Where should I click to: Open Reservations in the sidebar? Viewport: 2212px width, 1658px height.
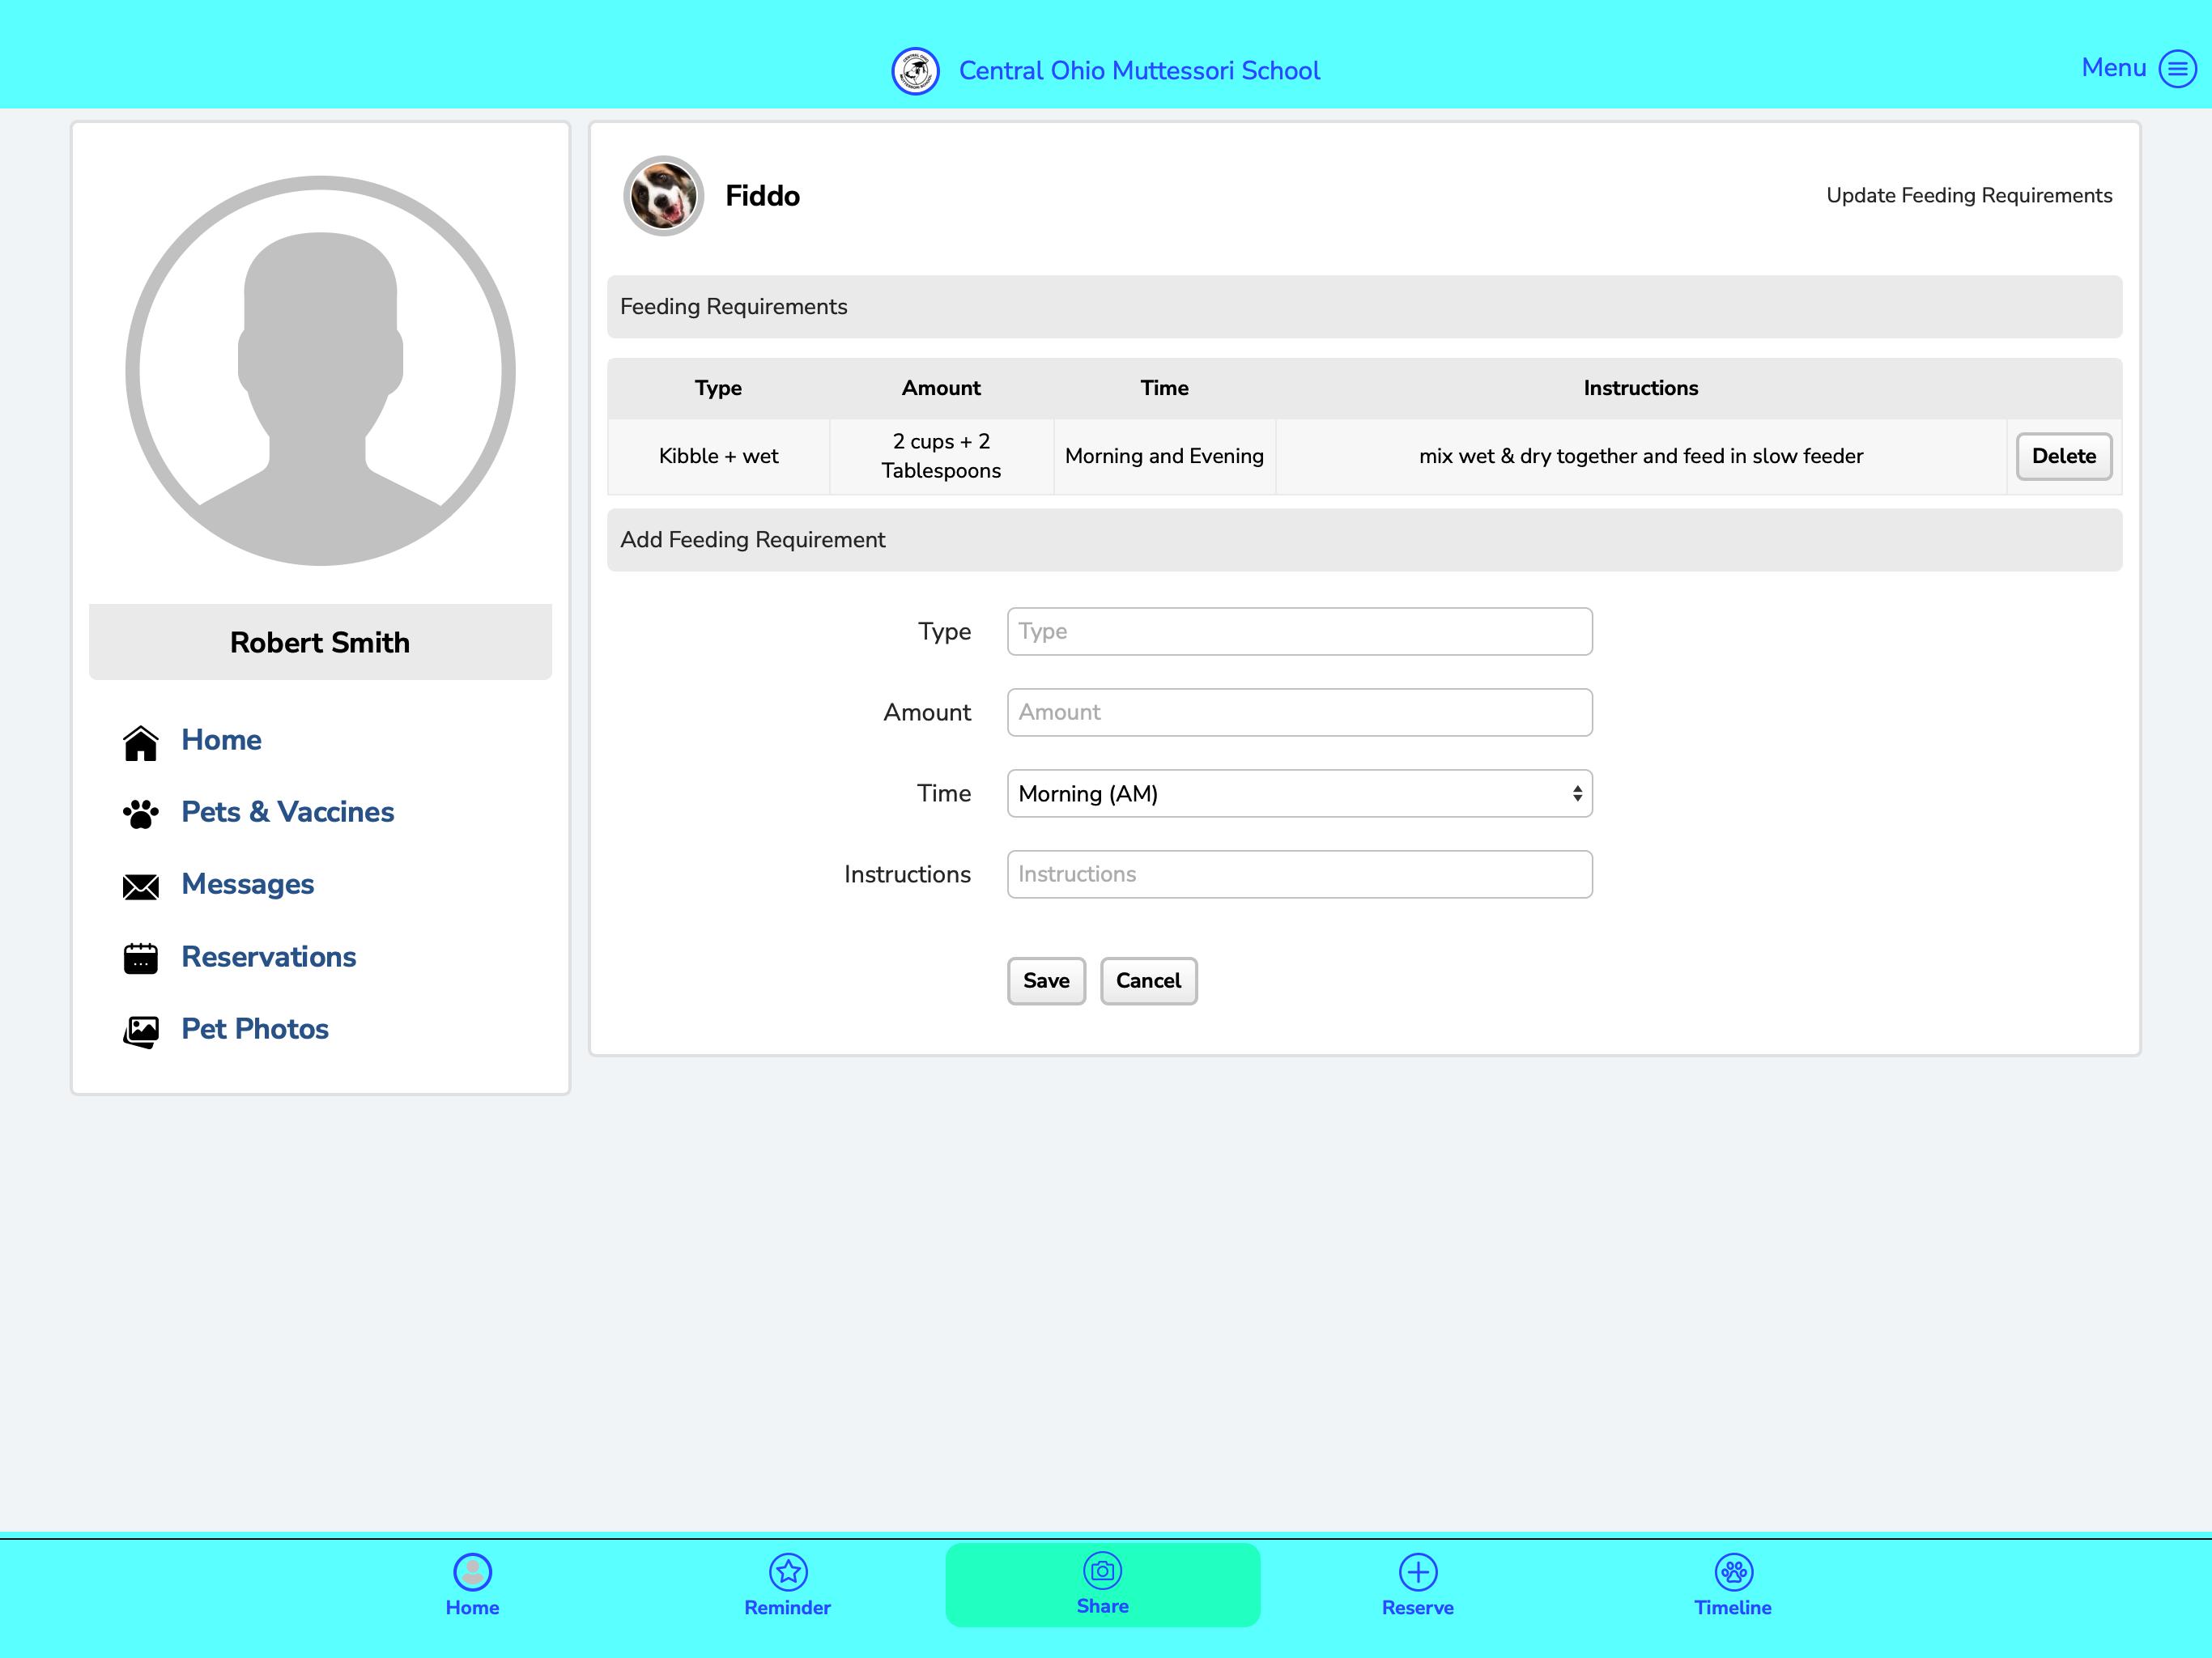click(x=269, y=957)
